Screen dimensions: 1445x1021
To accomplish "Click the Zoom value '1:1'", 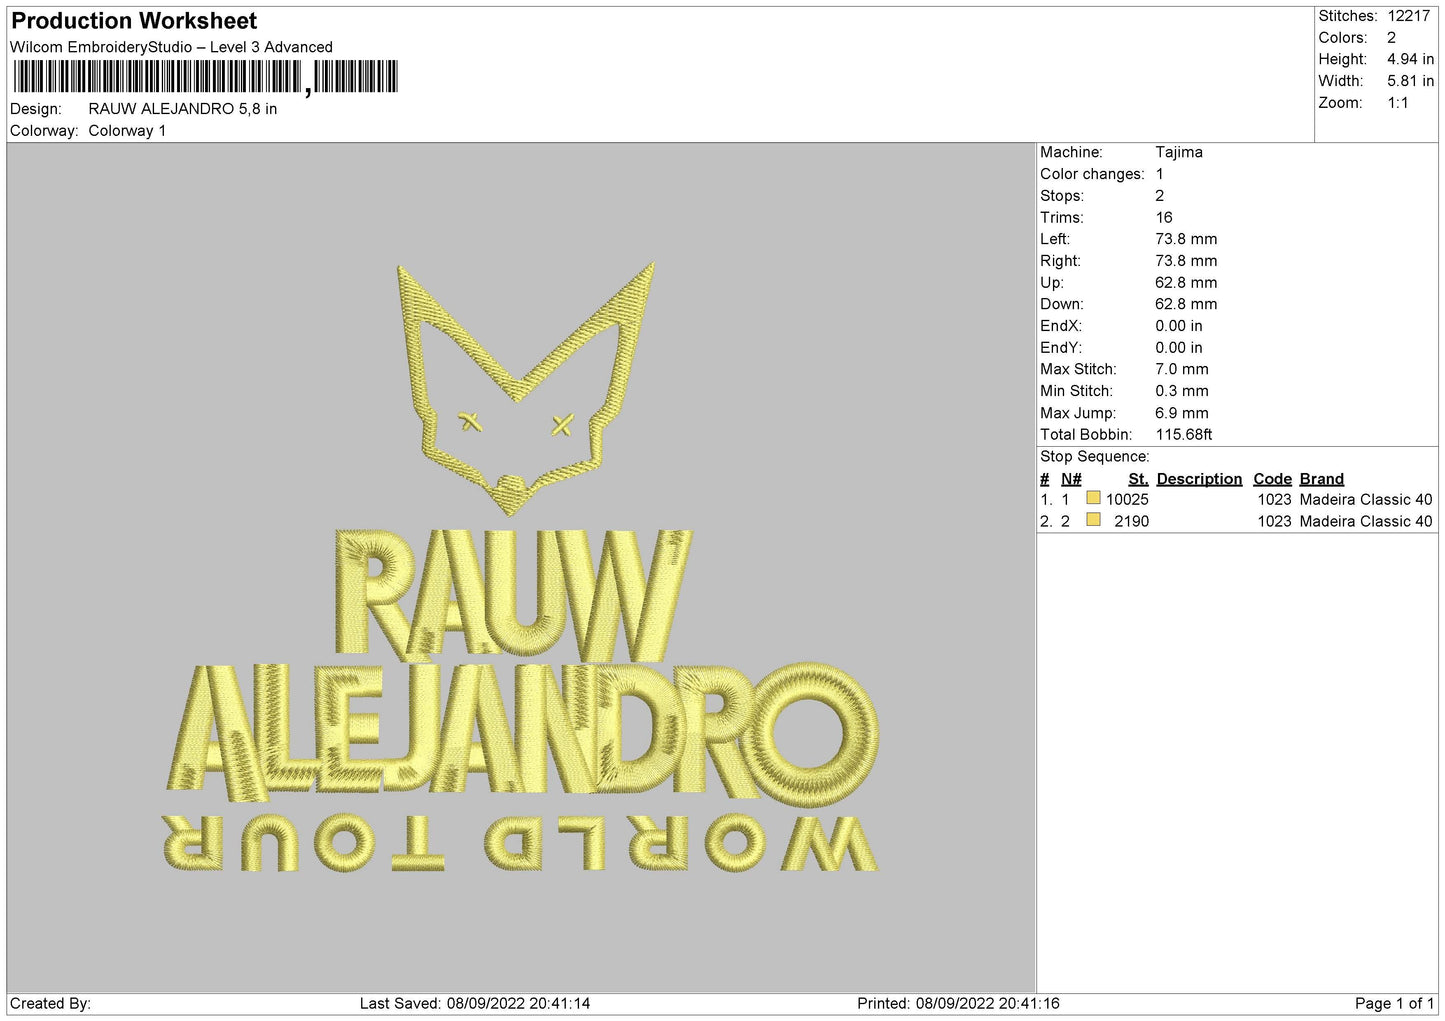I will 1398,103.
